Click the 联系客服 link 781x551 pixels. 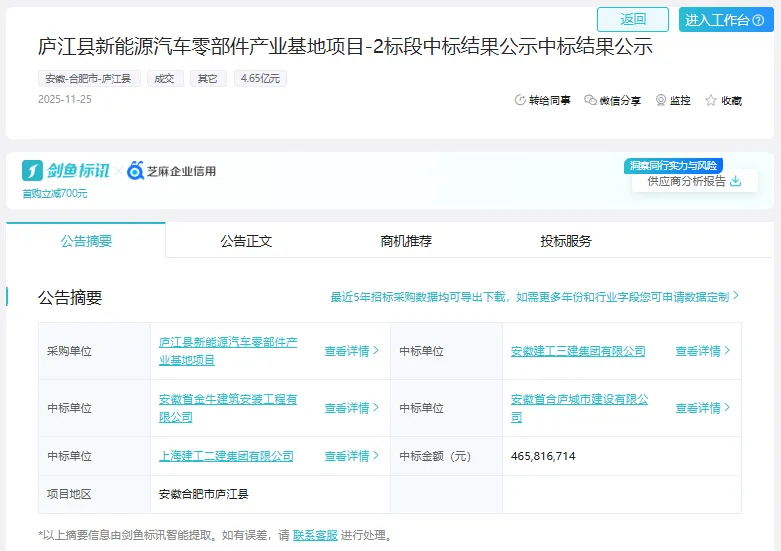click(x=315, y=535)
